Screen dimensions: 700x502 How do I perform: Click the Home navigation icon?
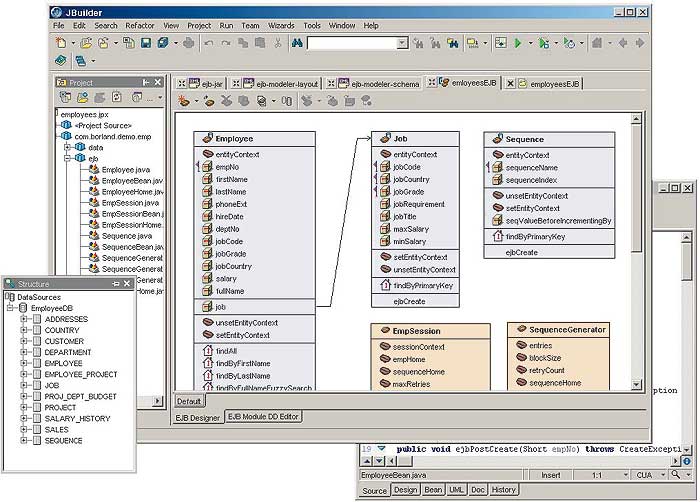(x=597, y=43)
